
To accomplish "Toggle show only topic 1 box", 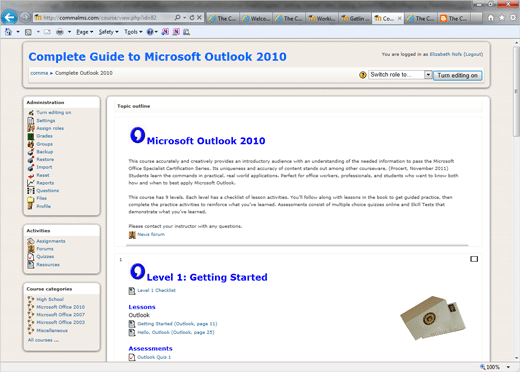I will [x=474, y=259].
